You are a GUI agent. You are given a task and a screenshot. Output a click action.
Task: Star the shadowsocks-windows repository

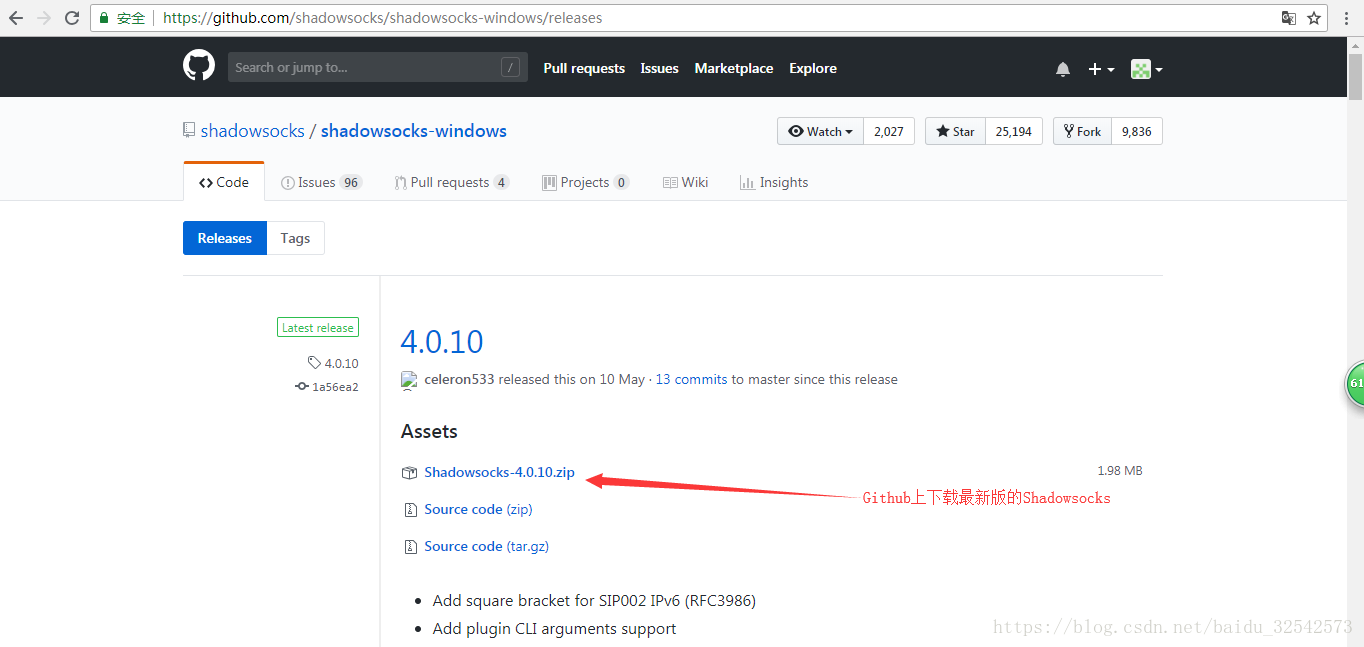(x=955, y=131)
